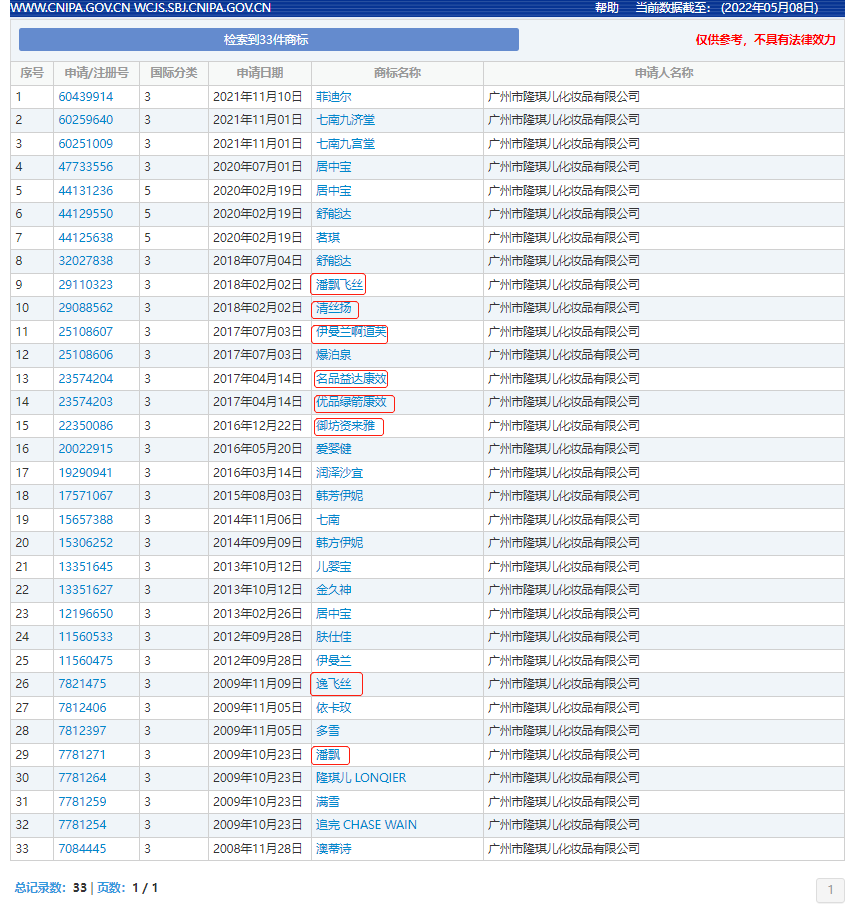Open registration number 13351627
The height and width of the screenshot is (913, 858).
pyautogui.click(x=86, y=590)
